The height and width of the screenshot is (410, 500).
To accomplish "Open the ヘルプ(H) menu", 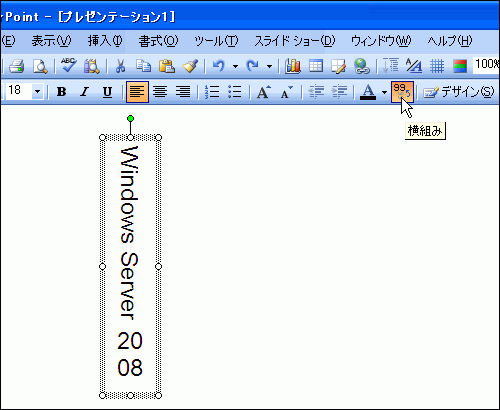I will pyautogui.click(x=450, y=41).
